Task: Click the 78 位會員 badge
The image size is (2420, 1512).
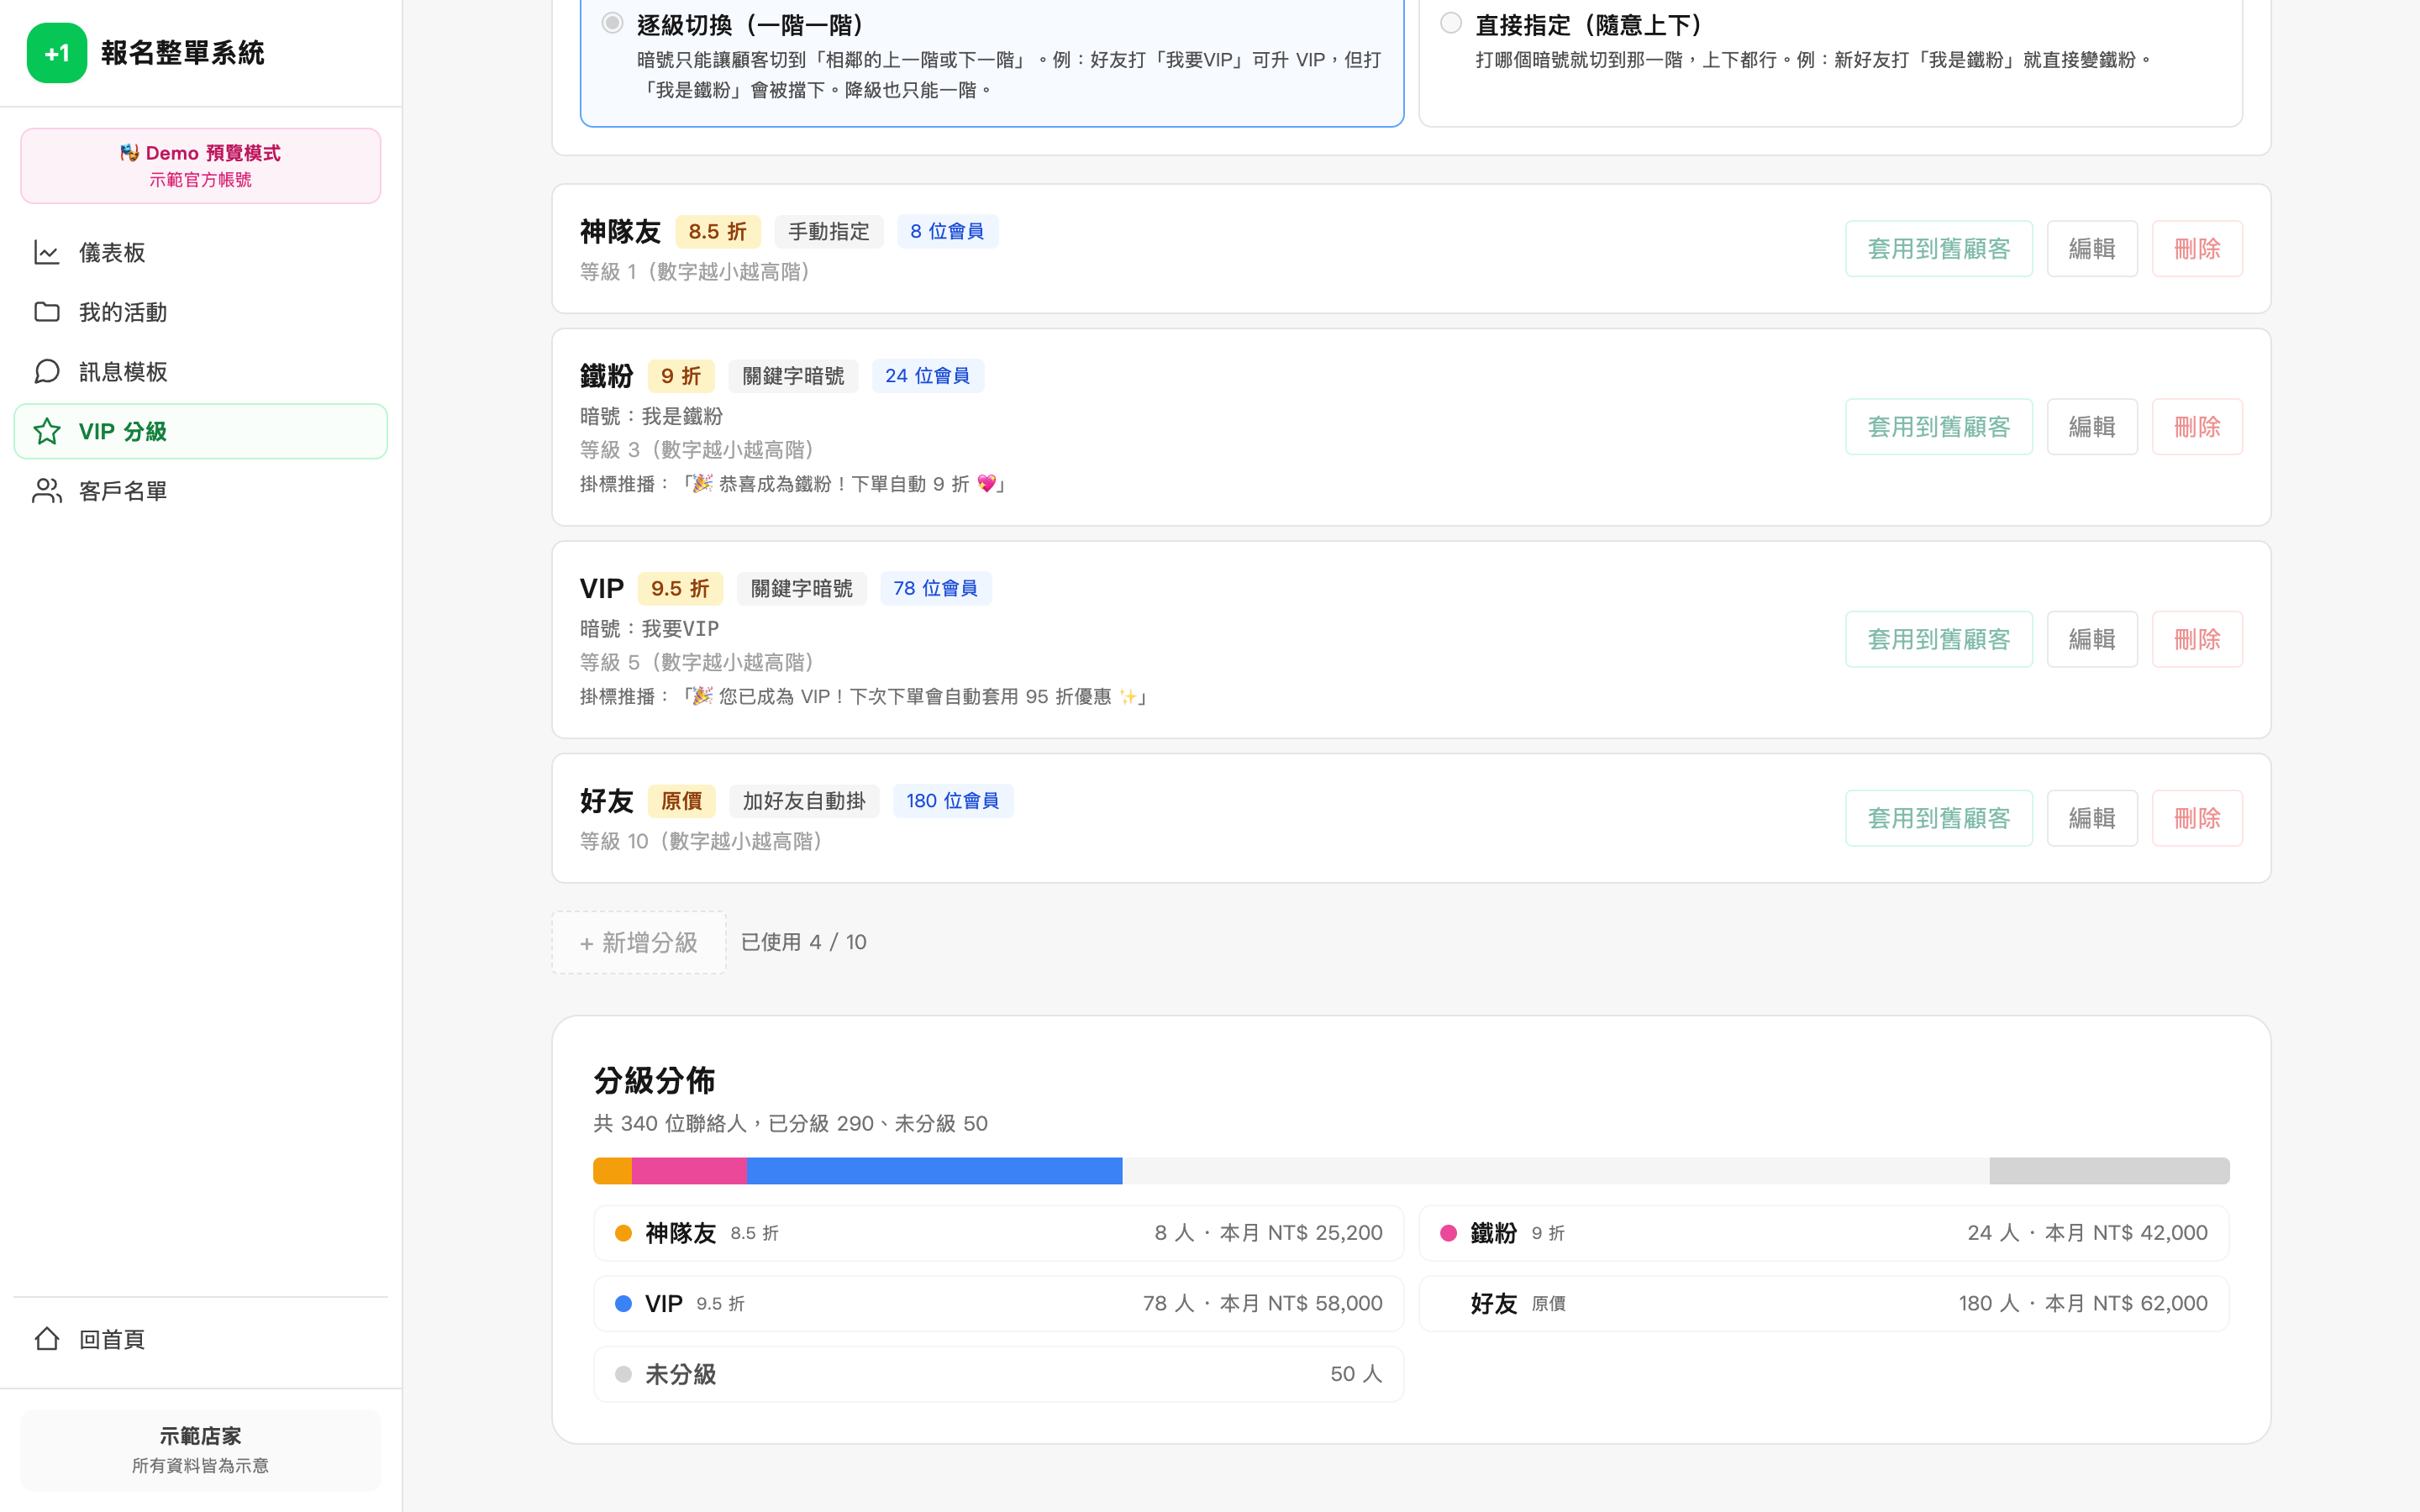Action: (x=936, y=588)
